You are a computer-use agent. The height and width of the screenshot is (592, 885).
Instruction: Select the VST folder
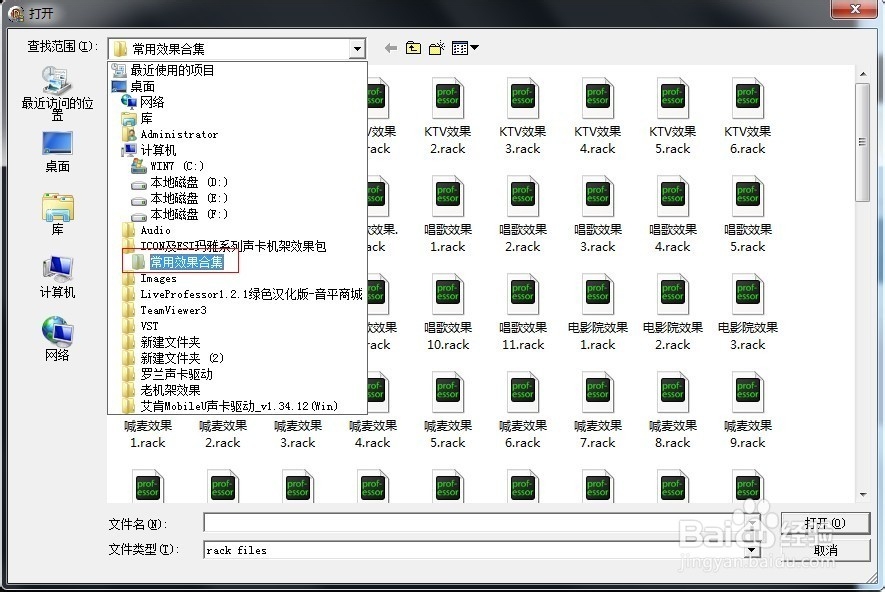pyautogui.click(x=151, y=325)
